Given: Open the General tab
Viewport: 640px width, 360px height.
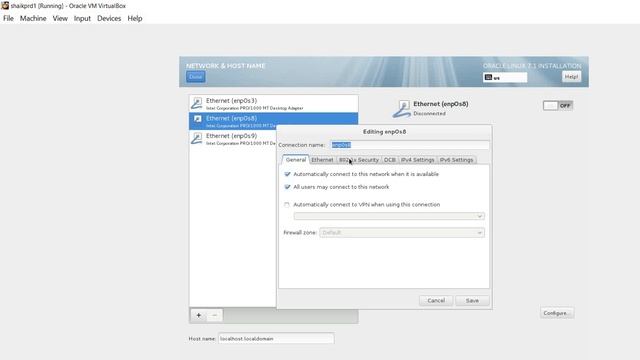Looking at the screenshot, I should [x=296, y=160].
